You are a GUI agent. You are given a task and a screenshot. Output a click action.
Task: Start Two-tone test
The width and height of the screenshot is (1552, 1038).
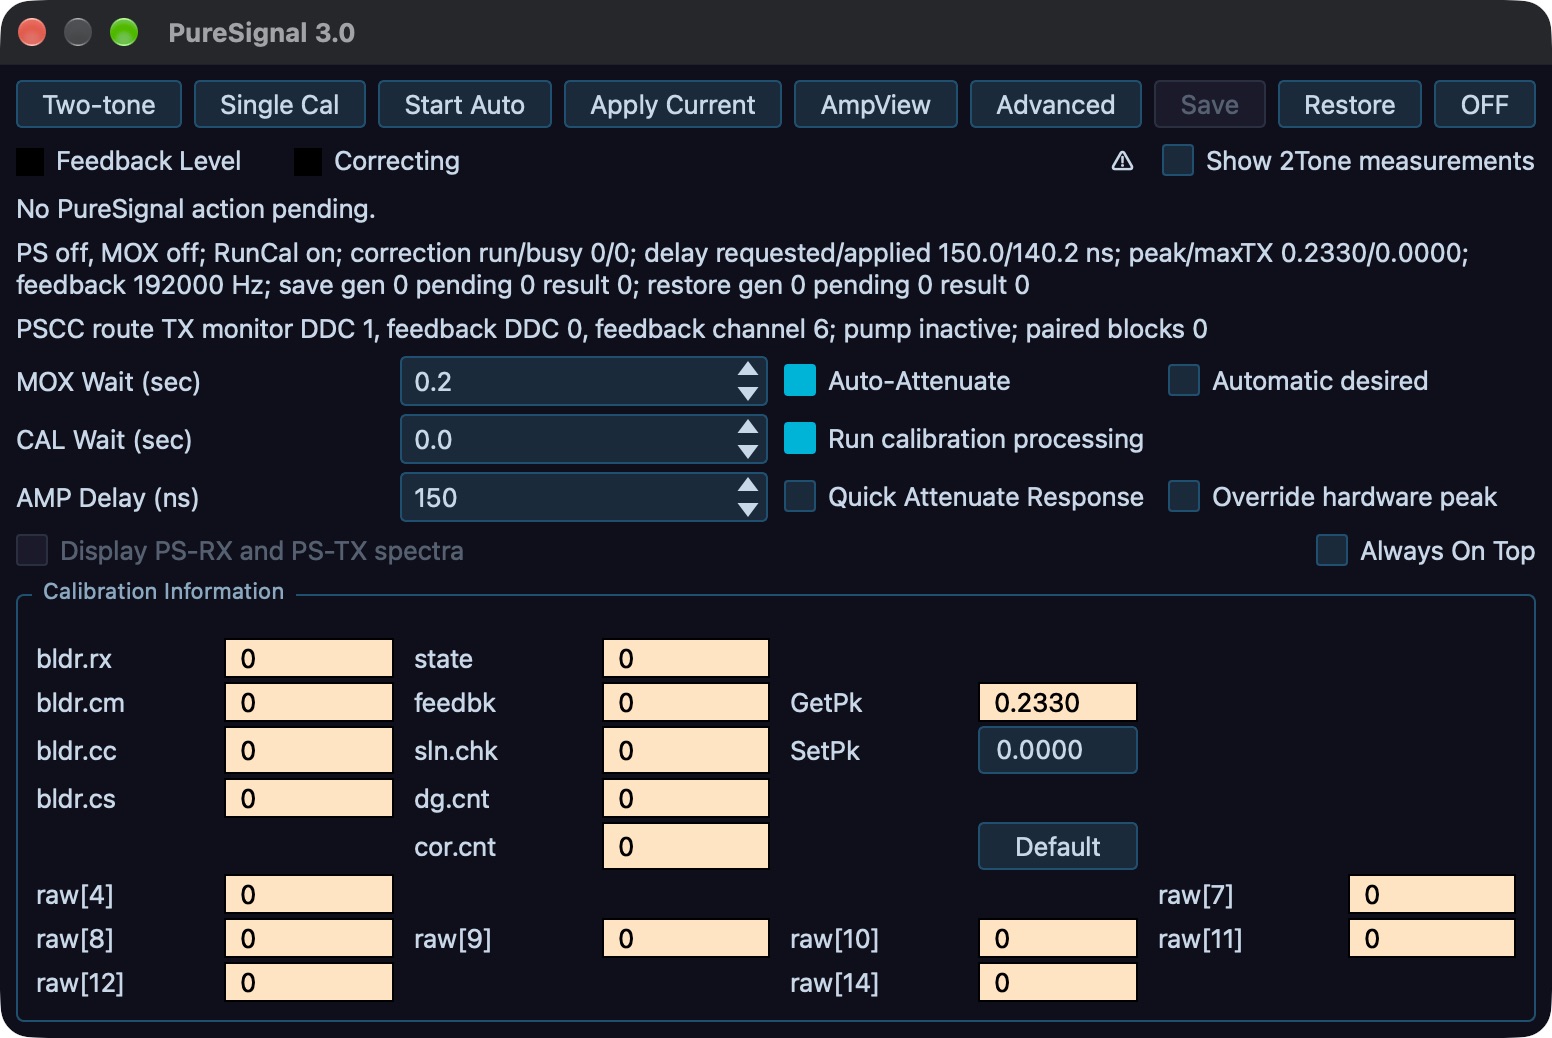pyautogui.click(x=99, y=104)
